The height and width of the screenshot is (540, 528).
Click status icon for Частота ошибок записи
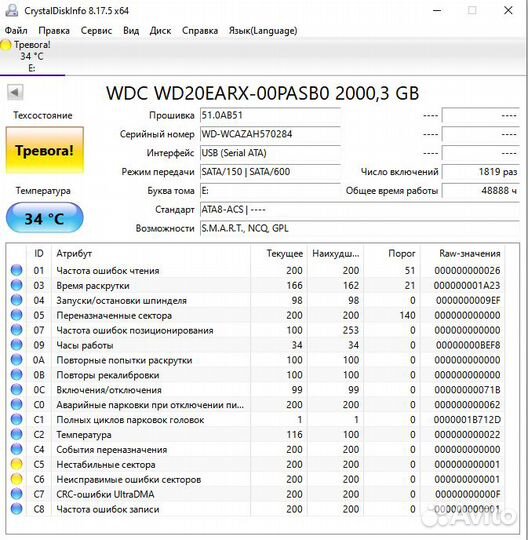coord(17,509)
